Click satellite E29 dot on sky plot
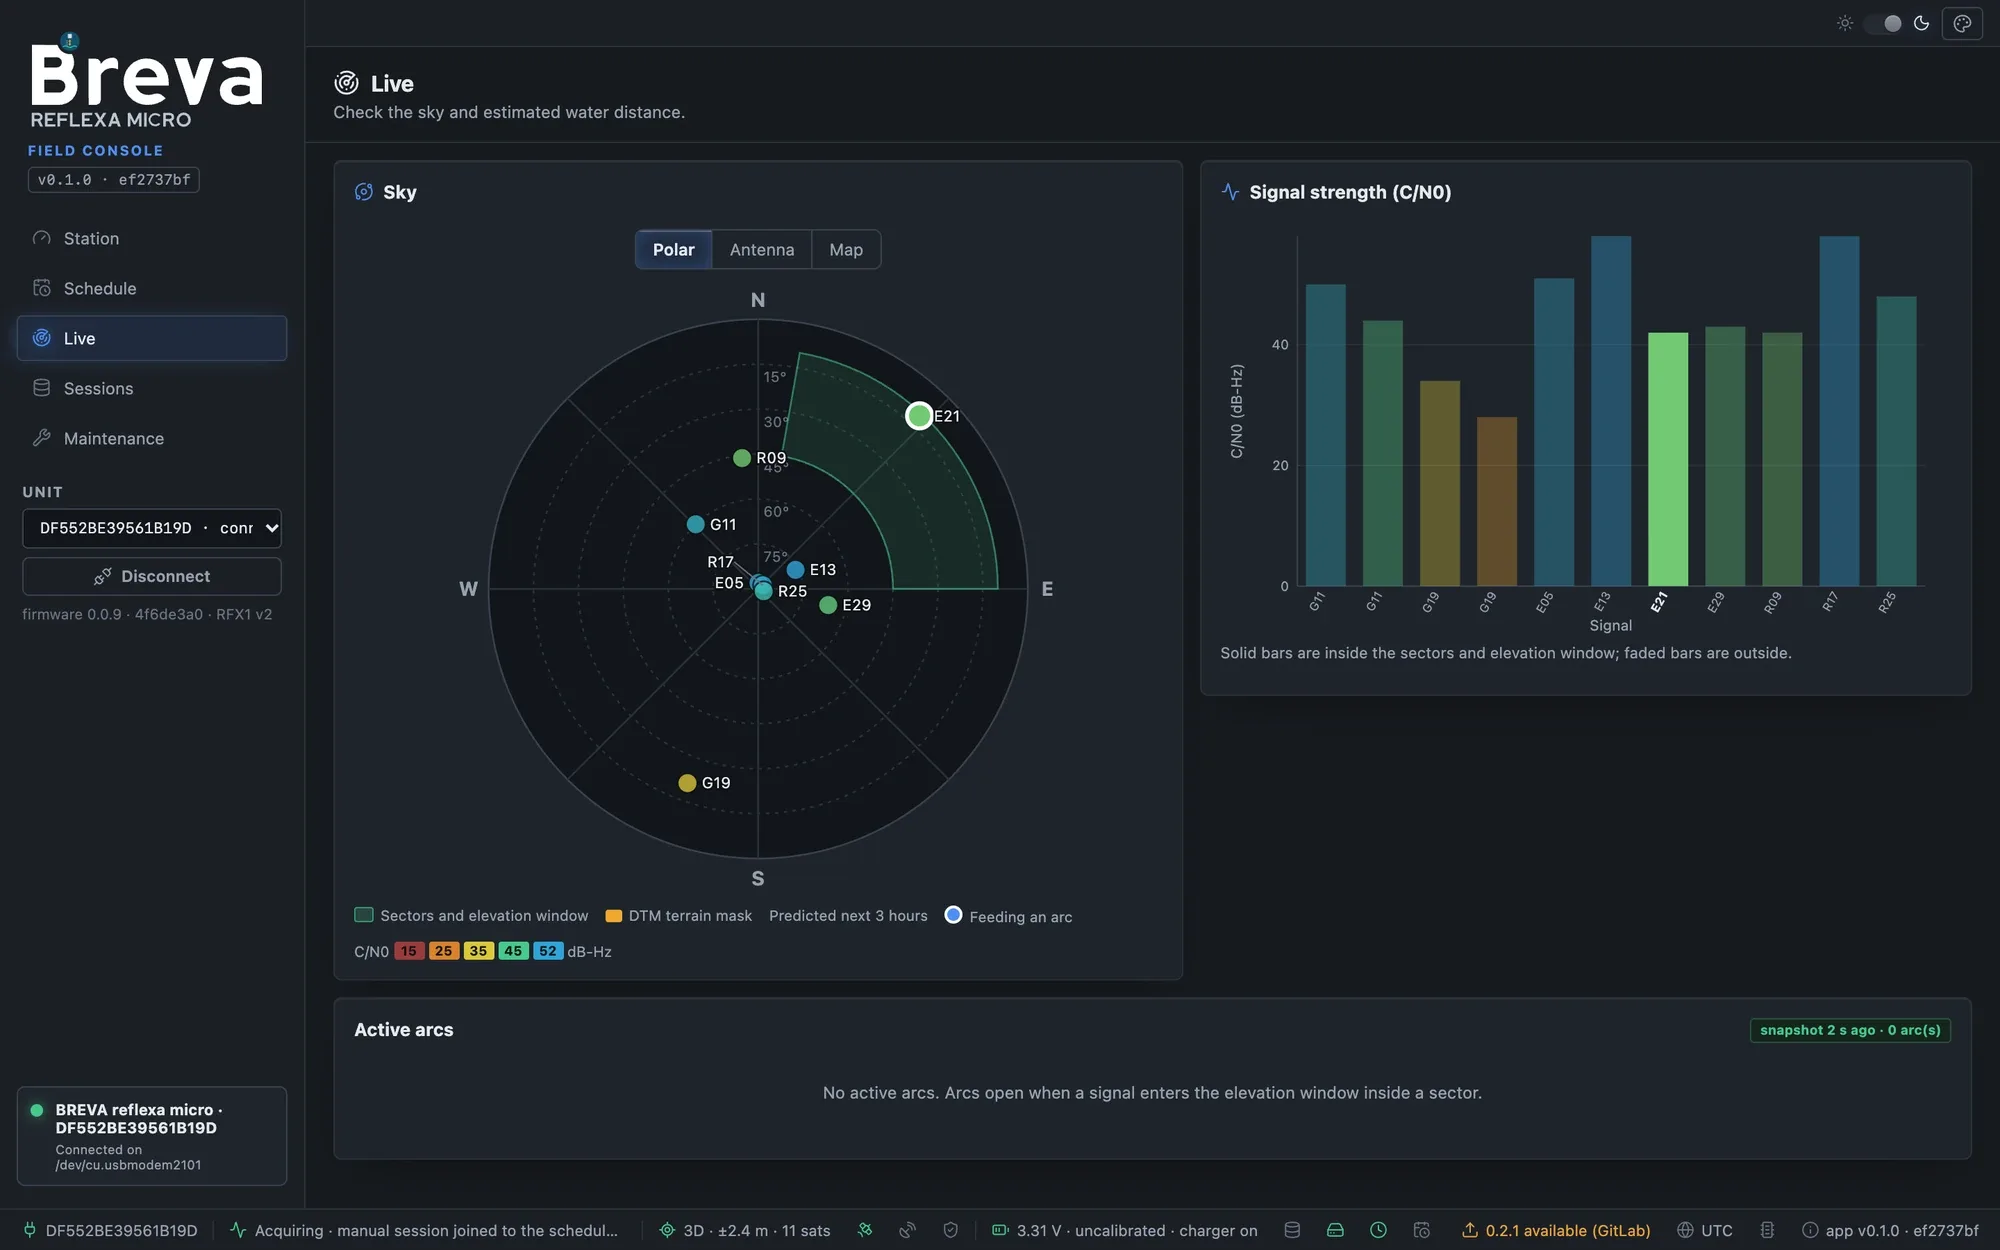The width and height of the screenshot is (2000, 1250). point(828,605)
